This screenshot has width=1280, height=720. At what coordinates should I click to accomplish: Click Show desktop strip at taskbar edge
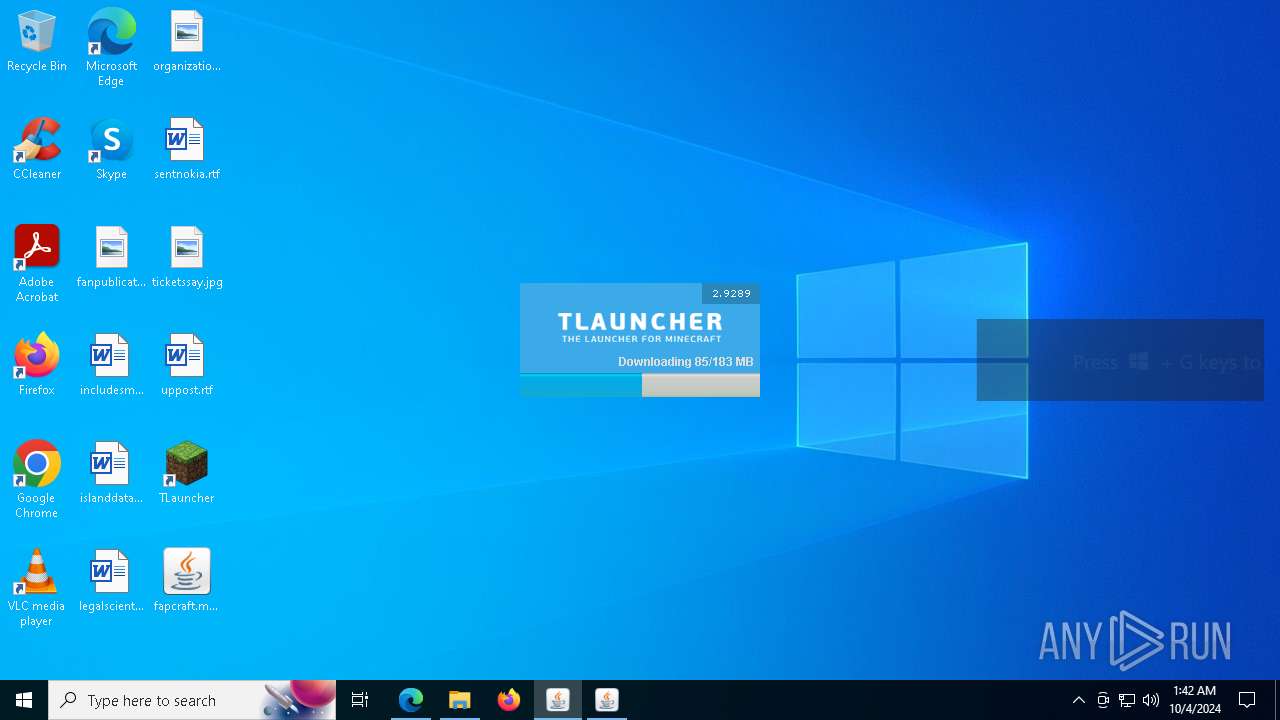1277,700
